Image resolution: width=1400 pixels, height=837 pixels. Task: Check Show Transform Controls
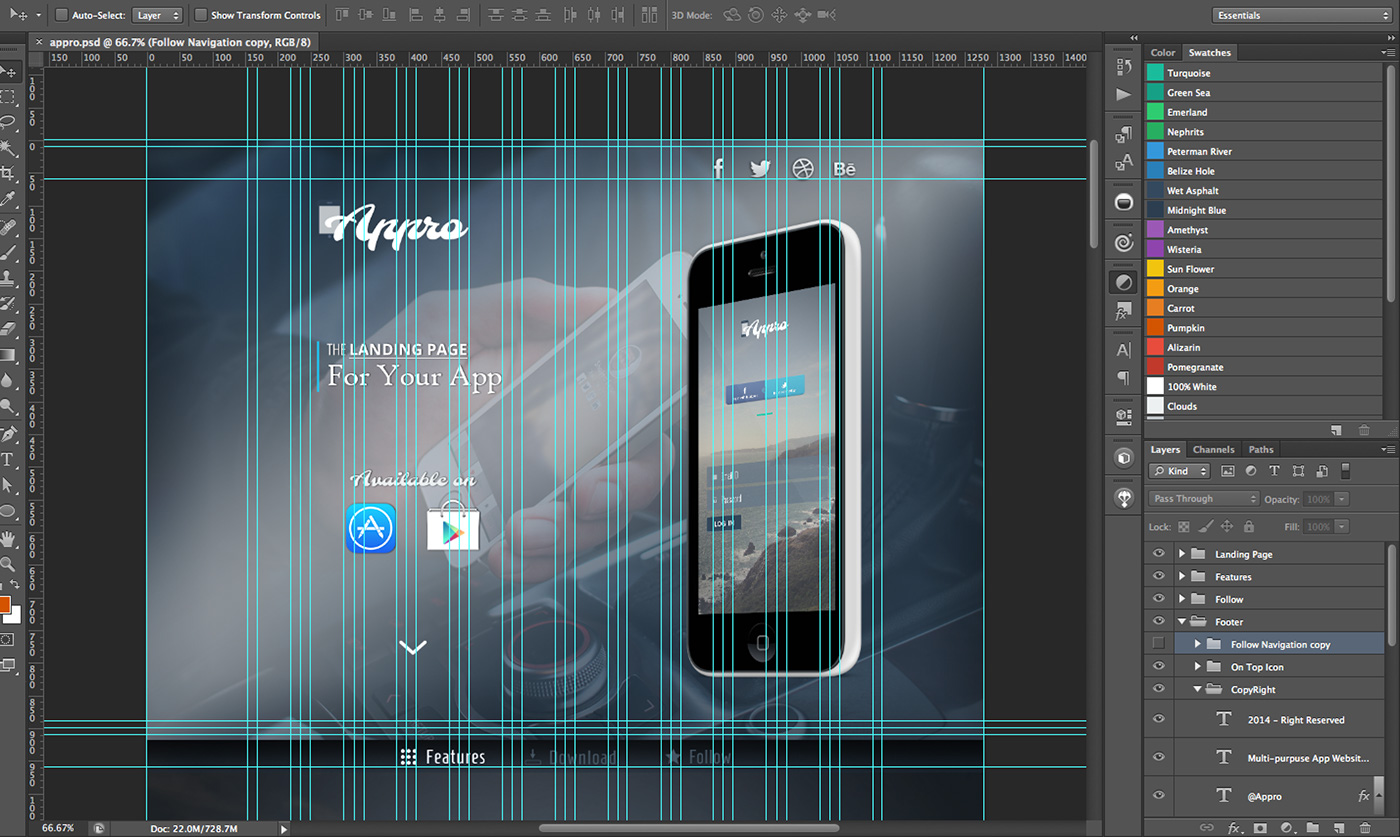pos(201,15)
